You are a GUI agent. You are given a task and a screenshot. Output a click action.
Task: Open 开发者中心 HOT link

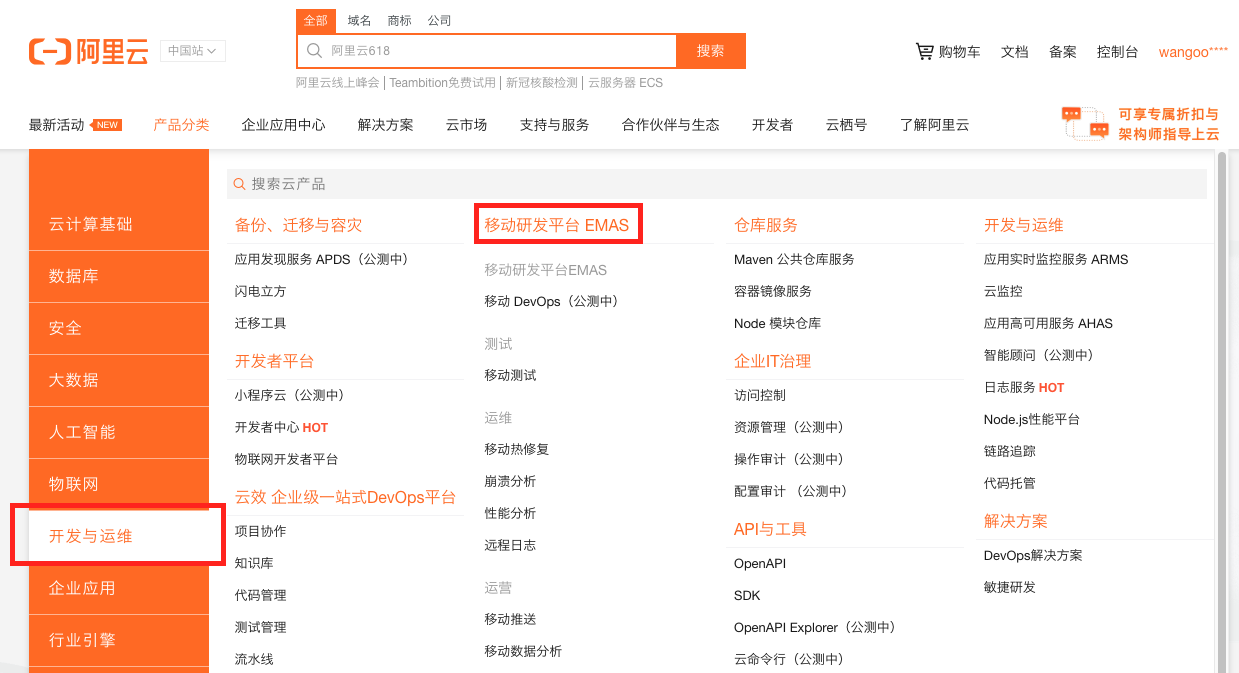click(x=281, y=427)
